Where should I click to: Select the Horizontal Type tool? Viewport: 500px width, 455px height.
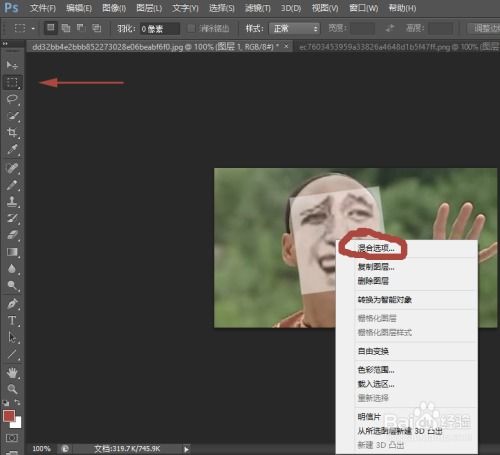tap(12, 321)
